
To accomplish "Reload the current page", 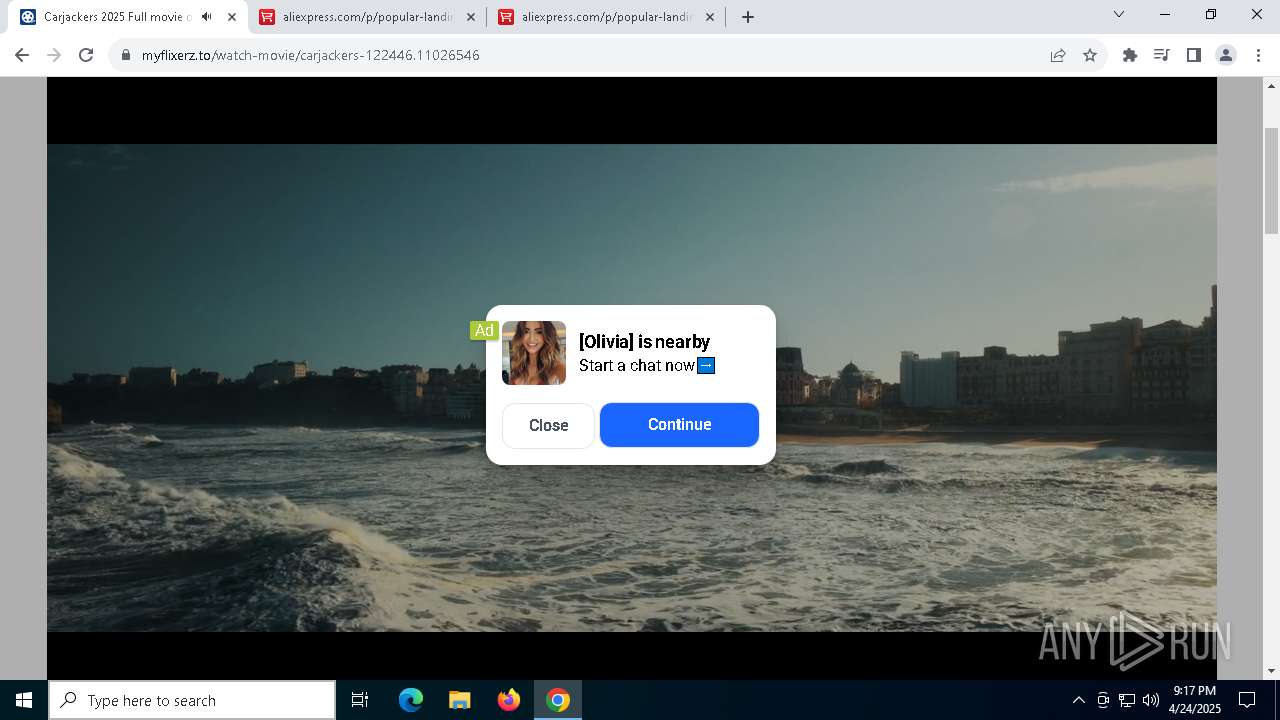I will [86, 55].
